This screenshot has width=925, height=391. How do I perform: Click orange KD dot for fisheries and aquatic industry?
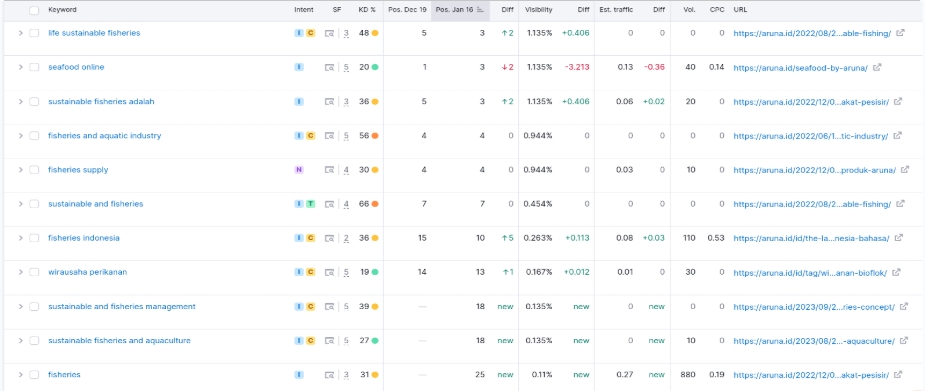point(375,136)
